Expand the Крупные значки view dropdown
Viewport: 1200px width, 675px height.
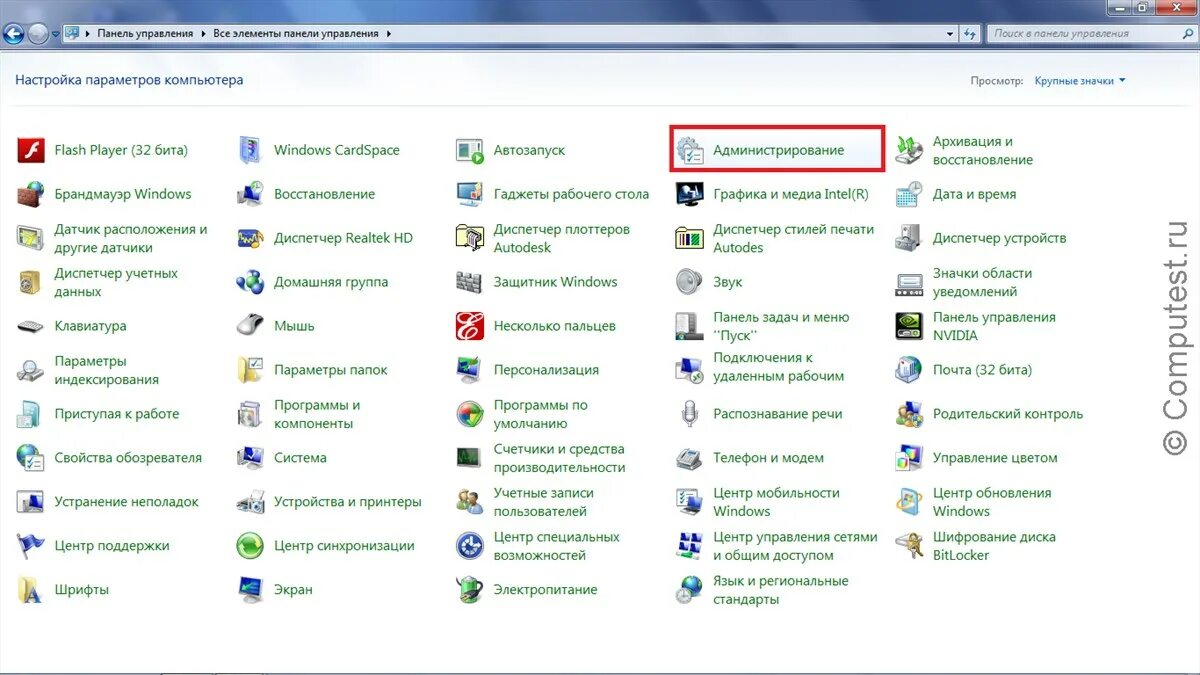[x=1080, y=80]
